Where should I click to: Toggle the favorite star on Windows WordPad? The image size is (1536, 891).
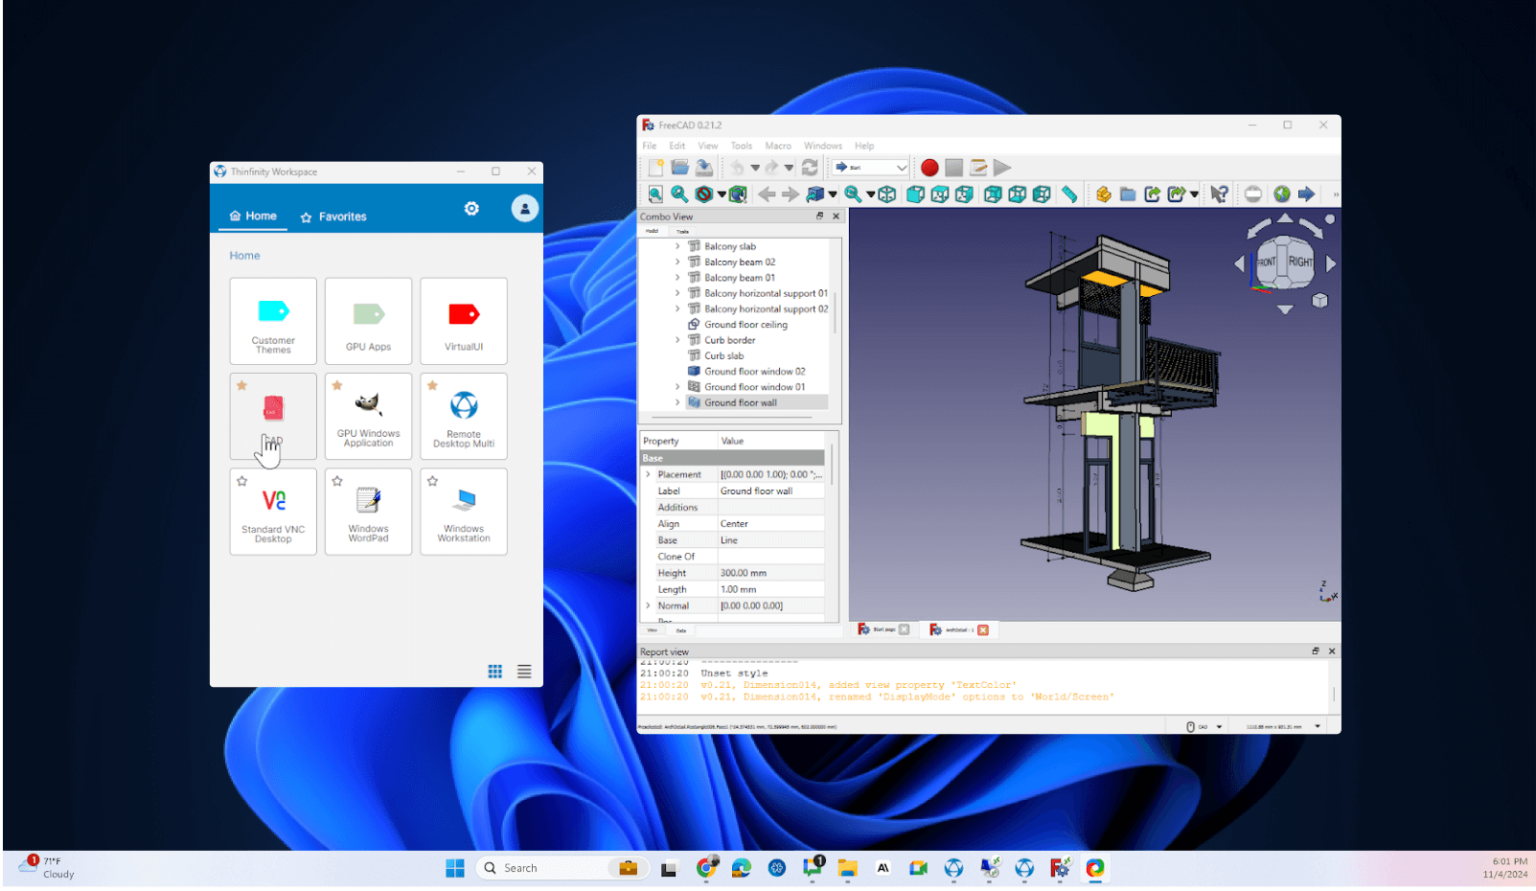(336, 480)
